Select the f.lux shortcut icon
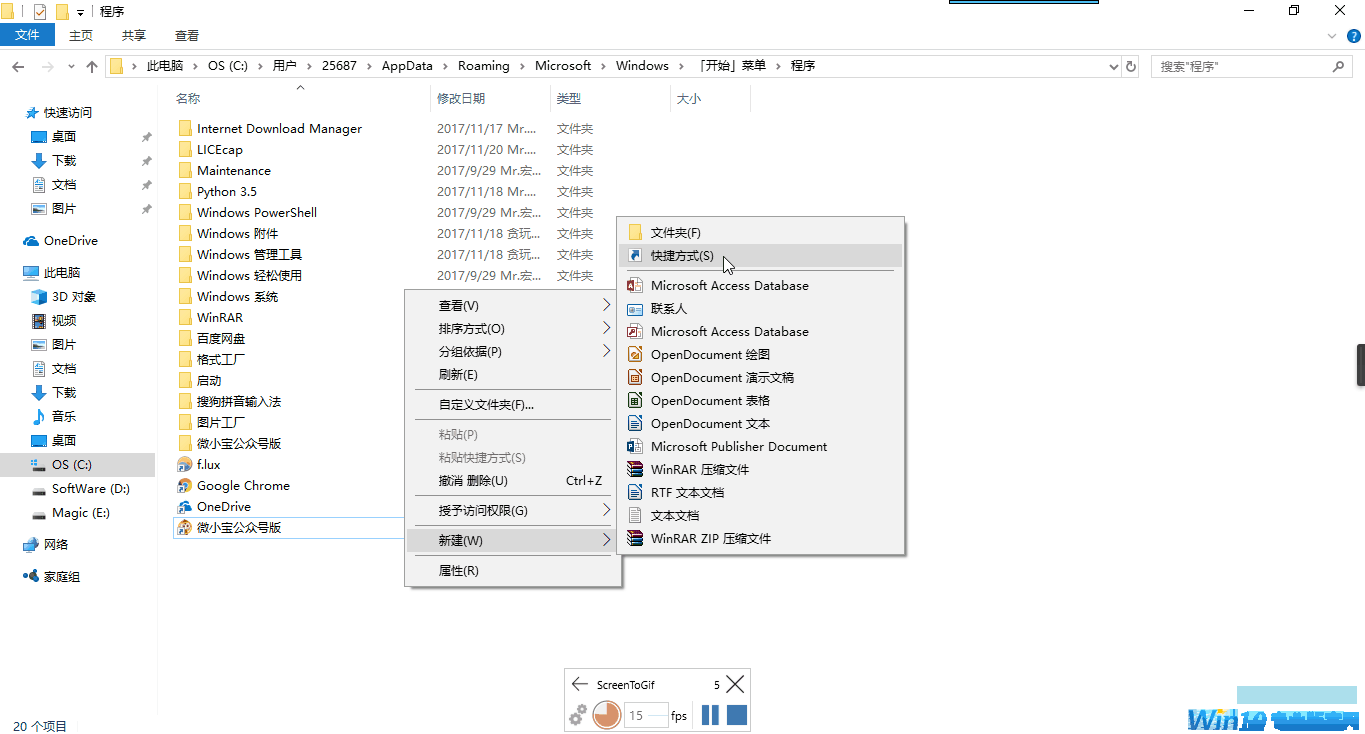Screen dimensions: 1365x734 coord(184,465)
